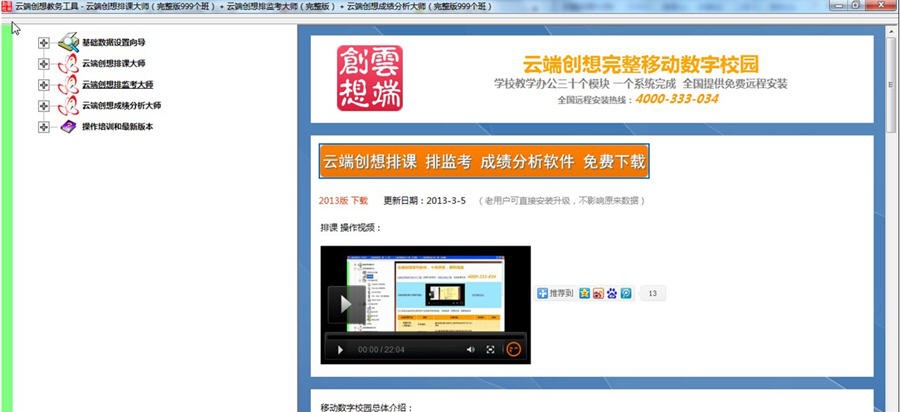Open 云端创想排监考大师 tree item
The width and height of the screenshot is (900, 412).
pyautogui.click(x=117, y=85)
